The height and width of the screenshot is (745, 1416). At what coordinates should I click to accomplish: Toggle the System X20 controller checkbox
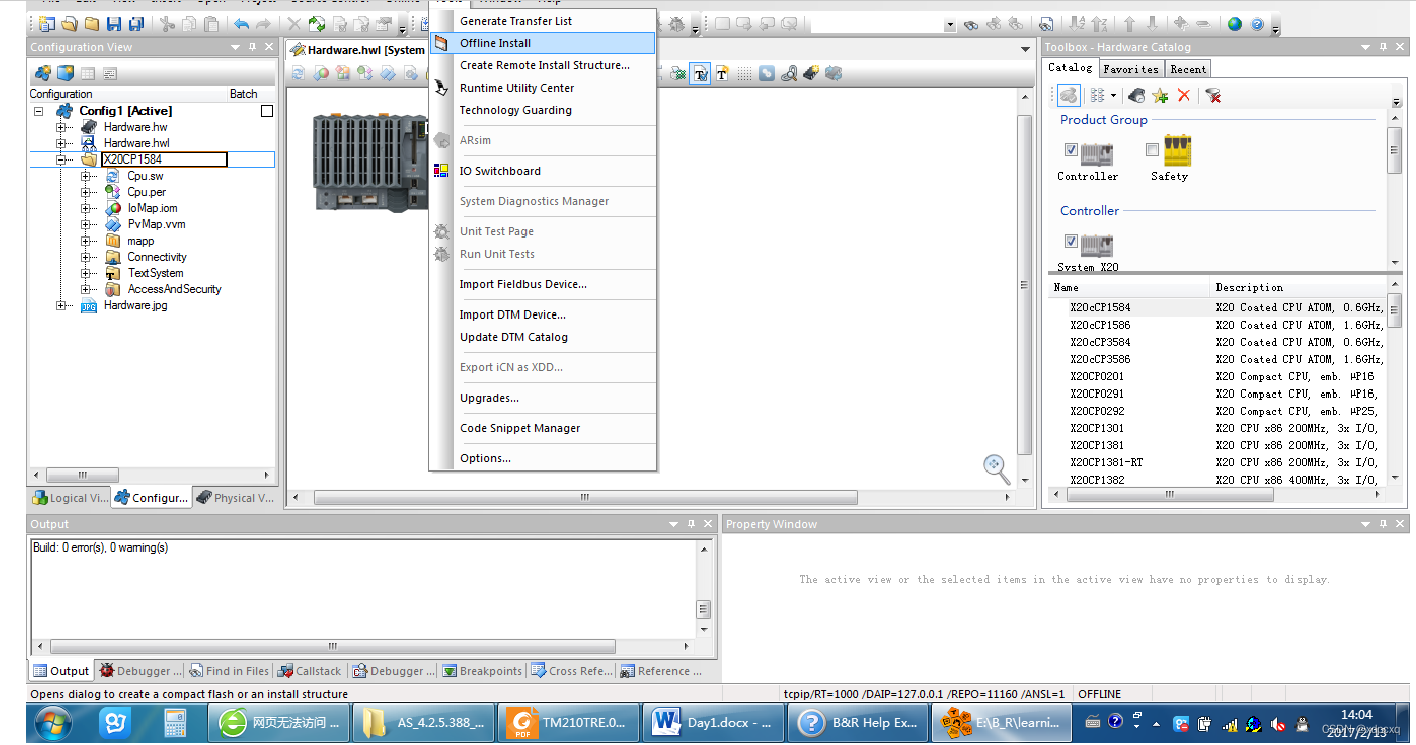pos(1071,241)
